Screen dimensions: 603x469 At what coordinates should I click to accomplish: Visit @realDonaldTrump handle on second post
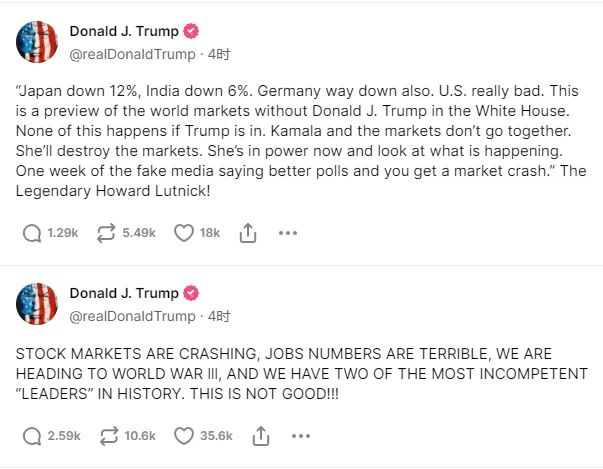(x=132, y=316)
